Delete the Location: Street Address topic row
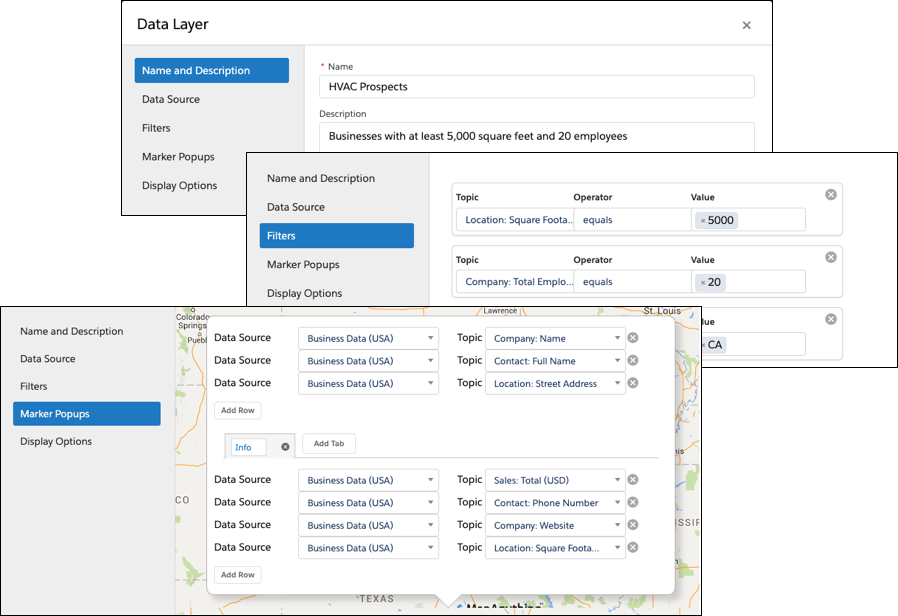The image size is (898, 616). pyautogui.click(x=632, y=383)
